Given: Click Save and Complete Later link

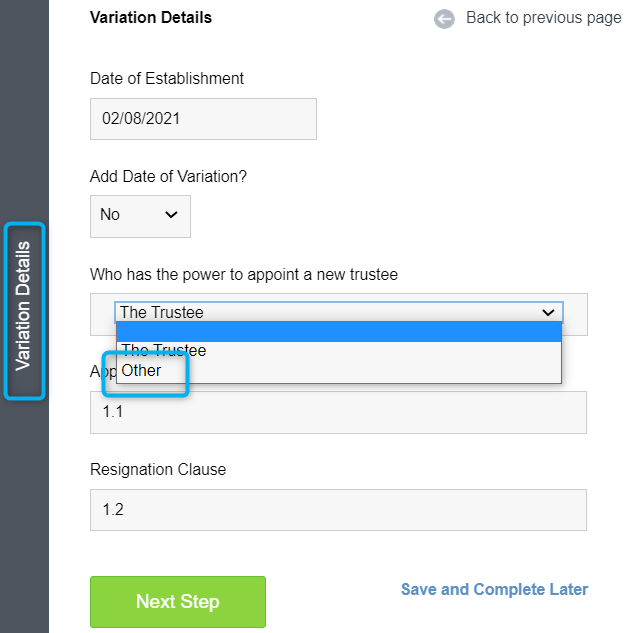Looking at the screenshot, I should tap(494, 589).
